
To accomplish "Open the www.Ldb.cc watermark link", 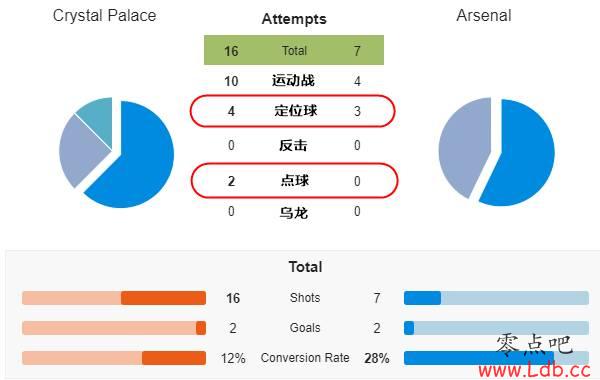I will coord(535,370).
